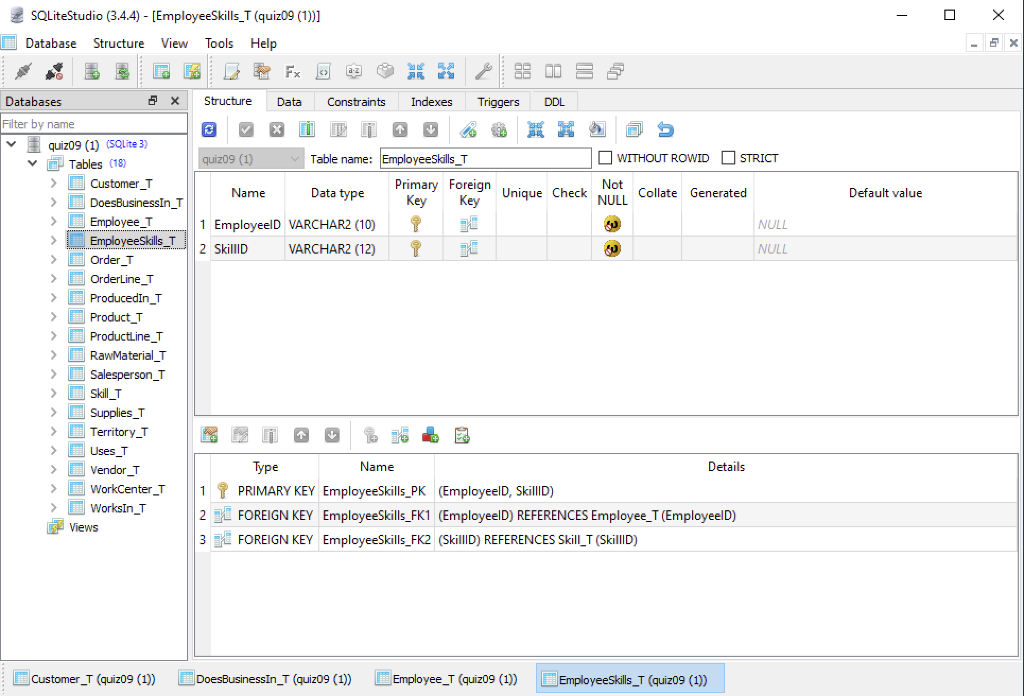Expand the Order_T table node
This screenshot has height=696, width=1024.
54,259
